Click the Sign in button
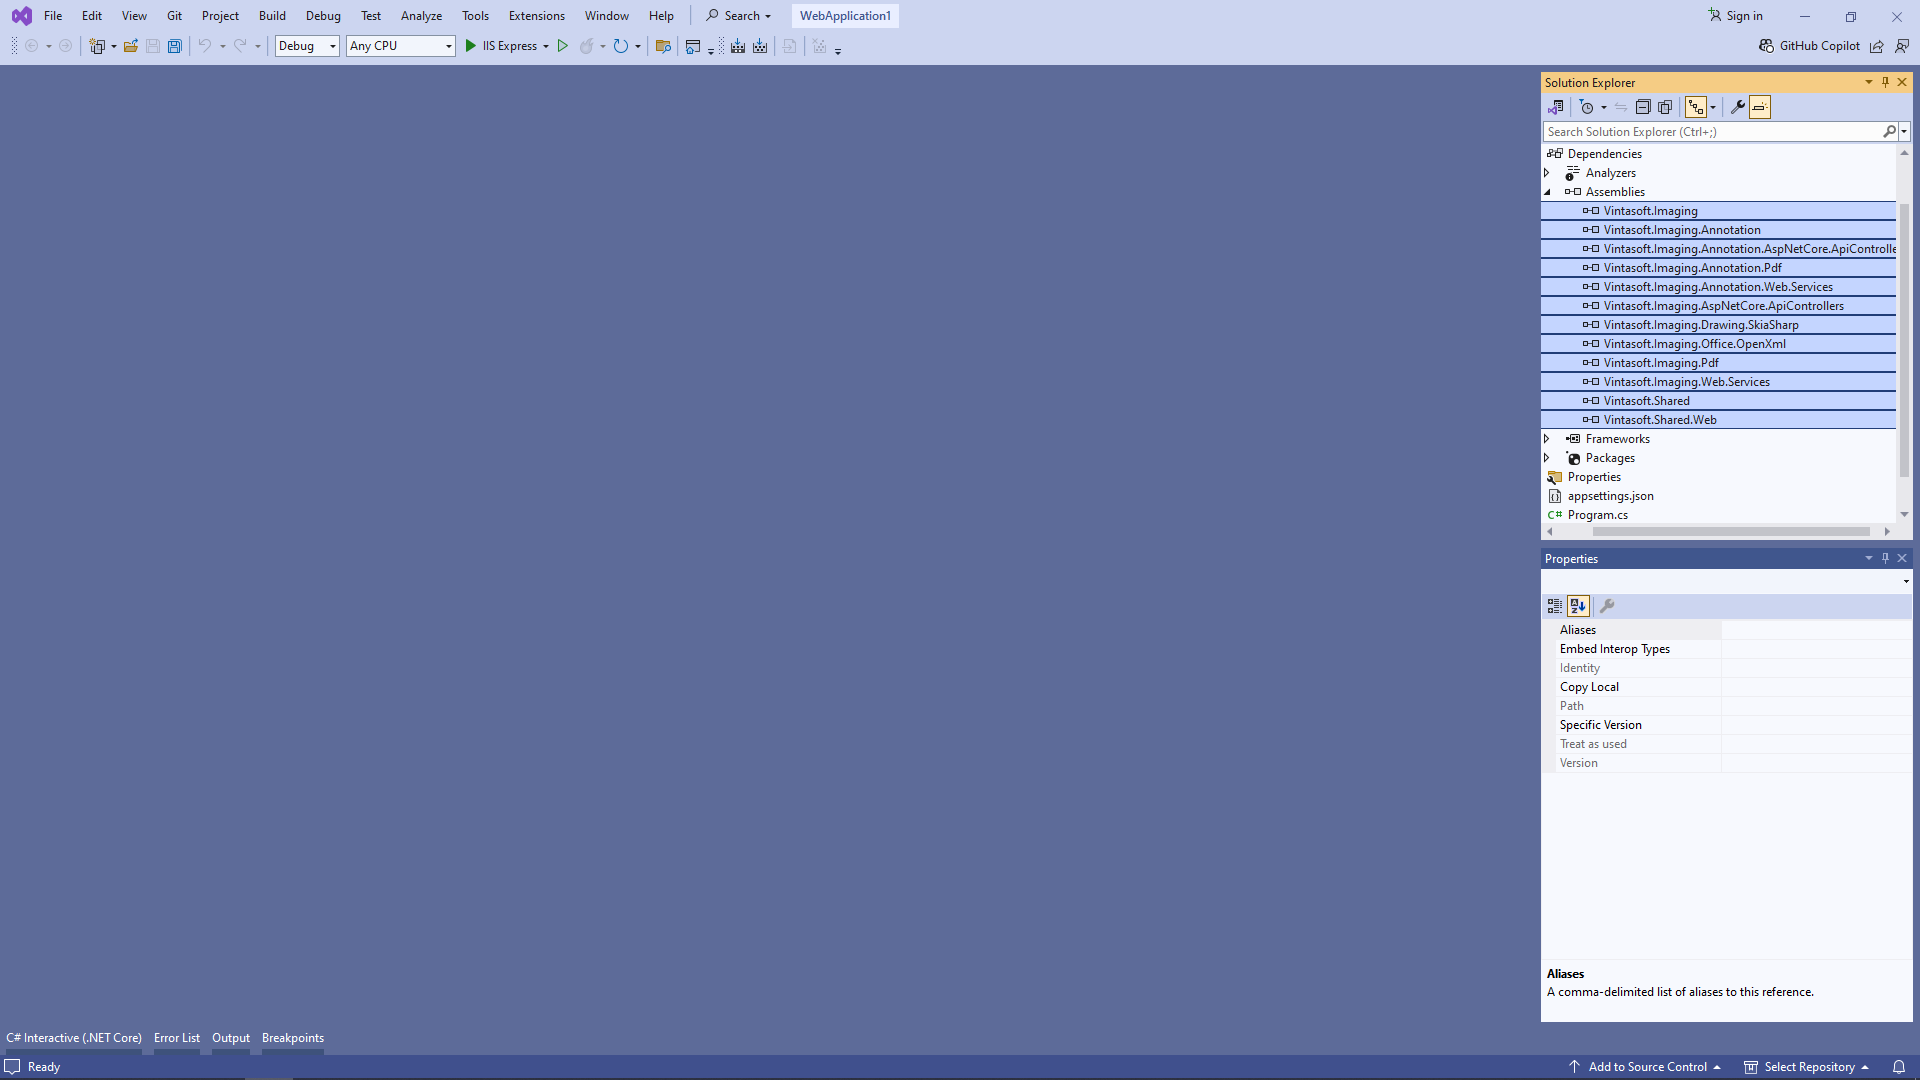Screen dimensions: 1920x1080 [1736, 16]
